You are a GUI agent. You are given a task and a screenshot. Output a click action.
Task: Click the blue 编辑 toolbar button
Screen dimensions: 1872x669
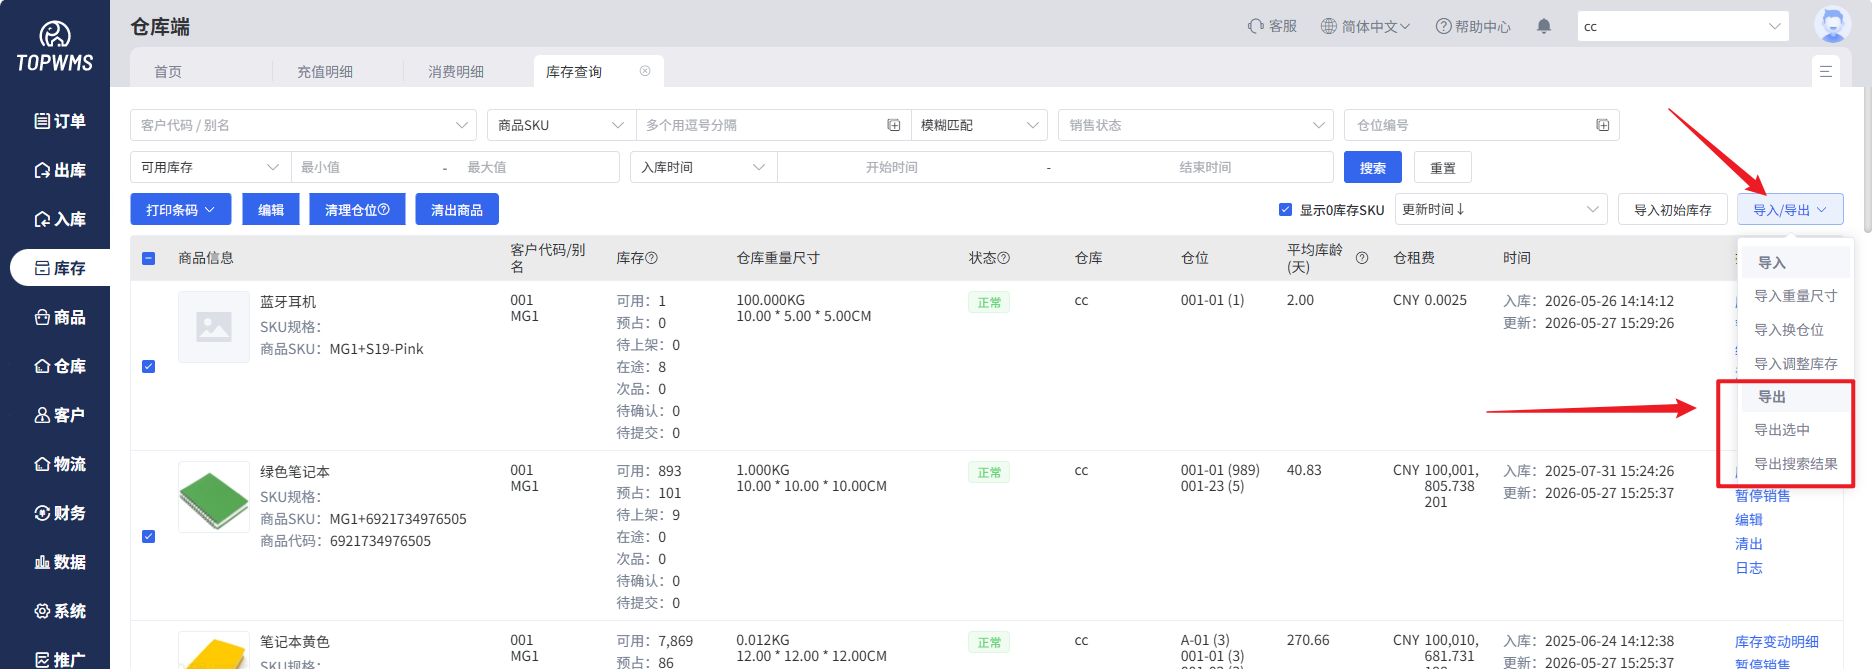[x=271, y=209]
